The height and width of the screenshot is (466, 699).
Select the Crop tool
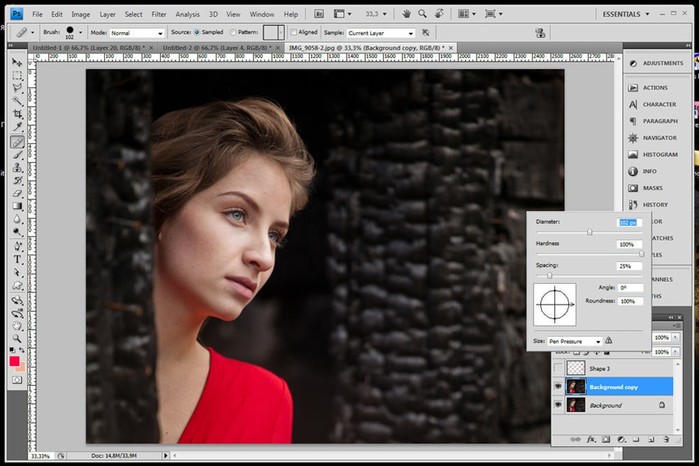(x=17, y=114)
